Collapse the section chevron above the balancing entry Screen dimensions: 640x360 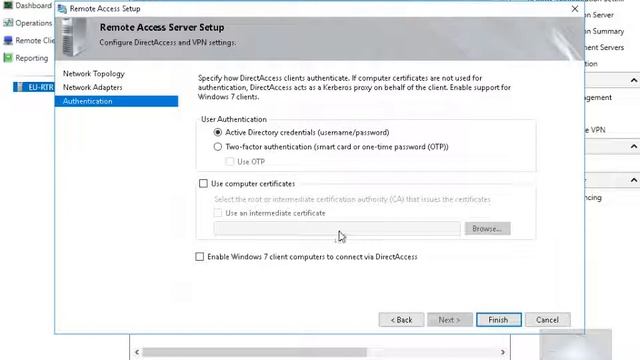(x=633, y=180)
